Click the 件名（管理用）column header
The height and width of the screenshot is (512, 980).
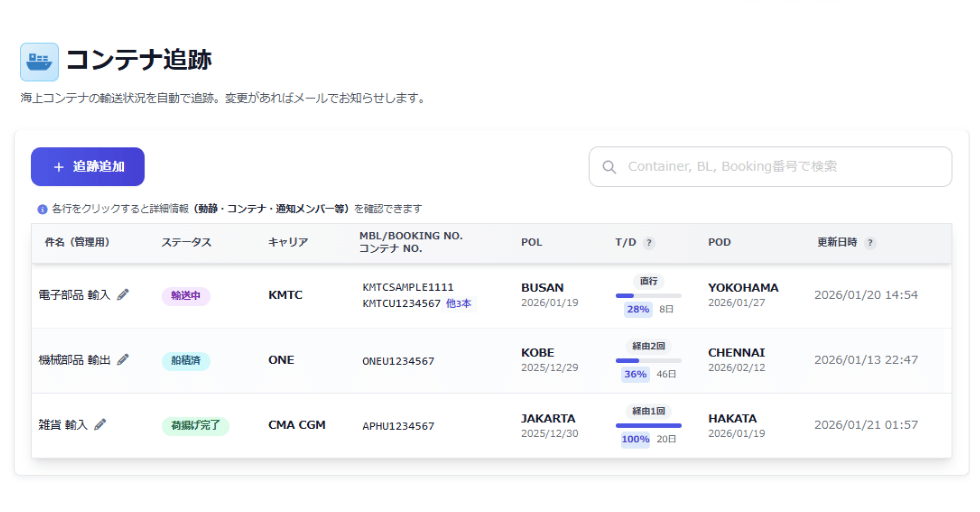tap(77, 243)
